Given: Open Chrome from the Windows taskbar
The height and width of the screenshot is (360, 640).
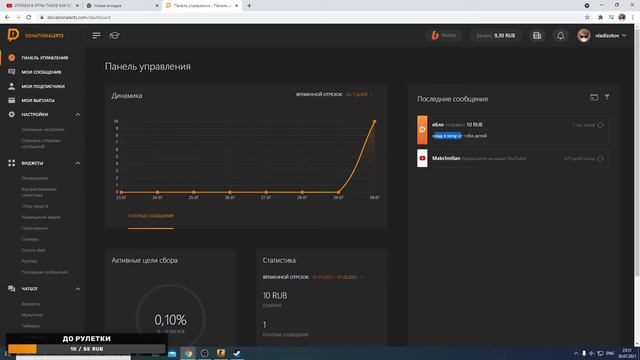Looking at the screenshot, I should (x=188, y=353).
